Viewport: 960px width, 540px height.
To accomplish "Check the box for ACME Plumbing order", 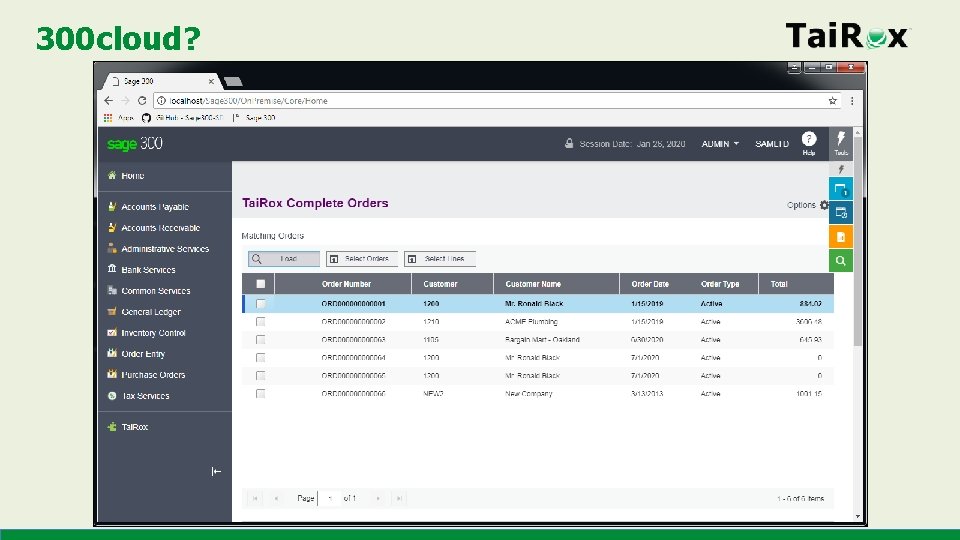I will click(260, 321).
